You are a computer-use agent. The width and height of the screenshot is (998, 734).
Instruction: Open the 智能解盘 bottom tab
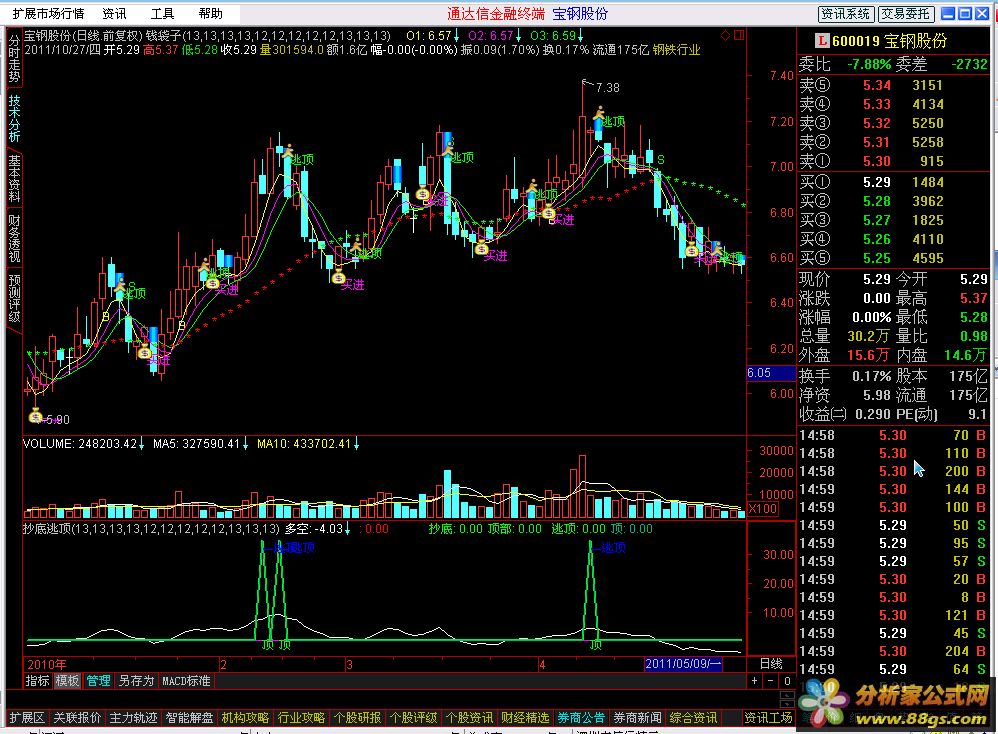[x=189, y=717]
